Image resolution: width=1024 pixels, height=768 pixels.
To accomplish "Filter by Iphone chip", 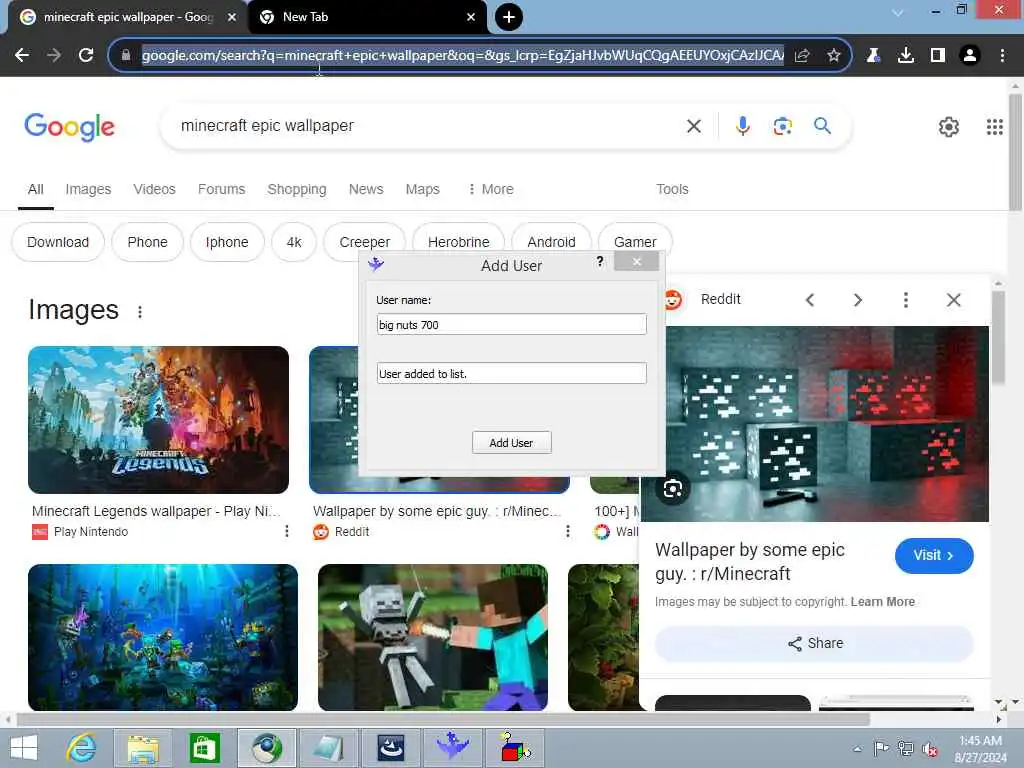I will [227, 242].
